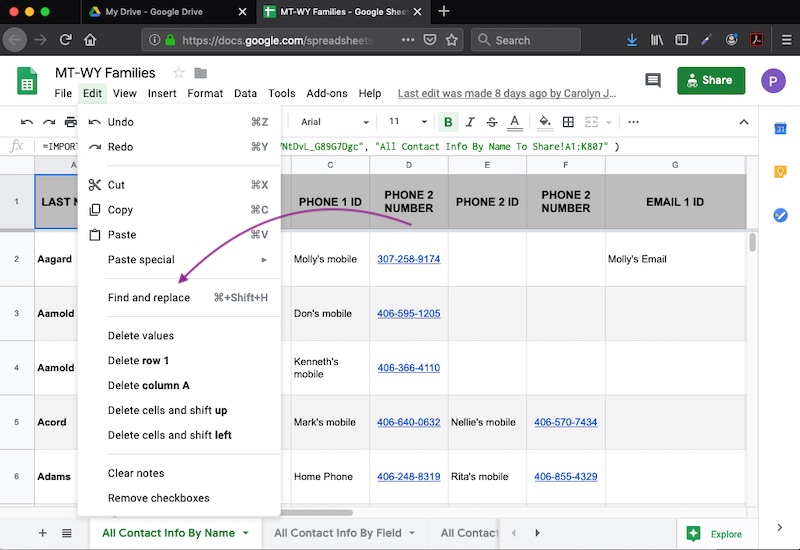
Task: Collapse the menus with up chevron
Action: [744, 122]
